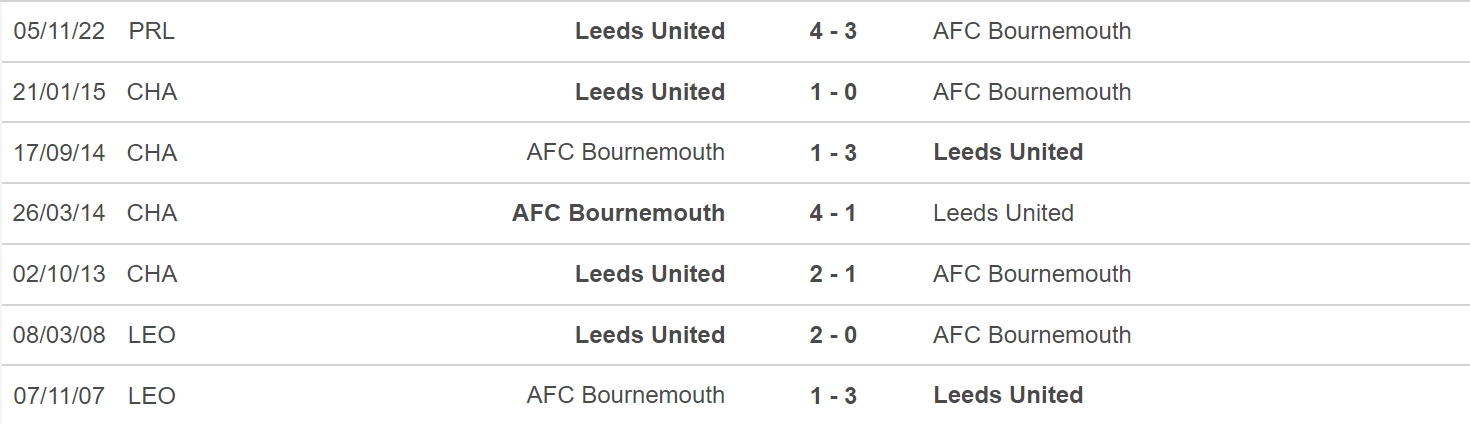
Task: Open the 1 - 0 score from 21/01/15
Action: pos(833,92)
